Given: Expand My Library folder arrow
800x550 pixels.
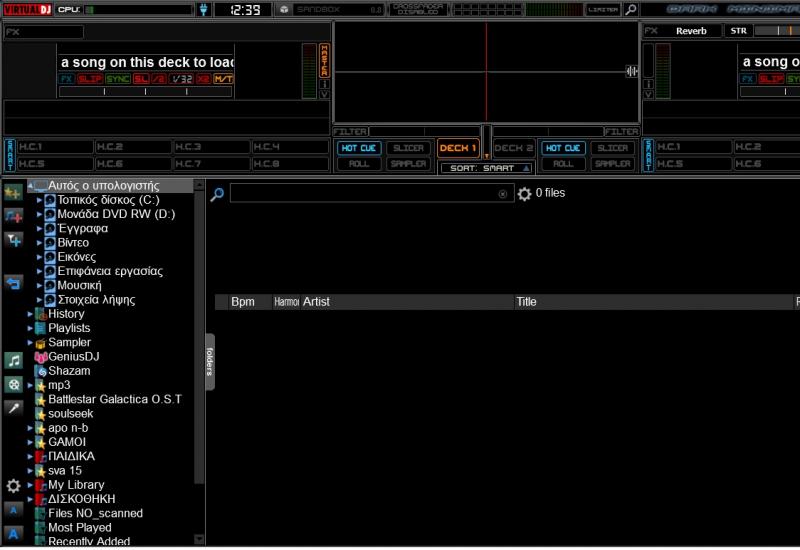Looking at the screenshot, I should pyautogui.click(x=30, y=485).
